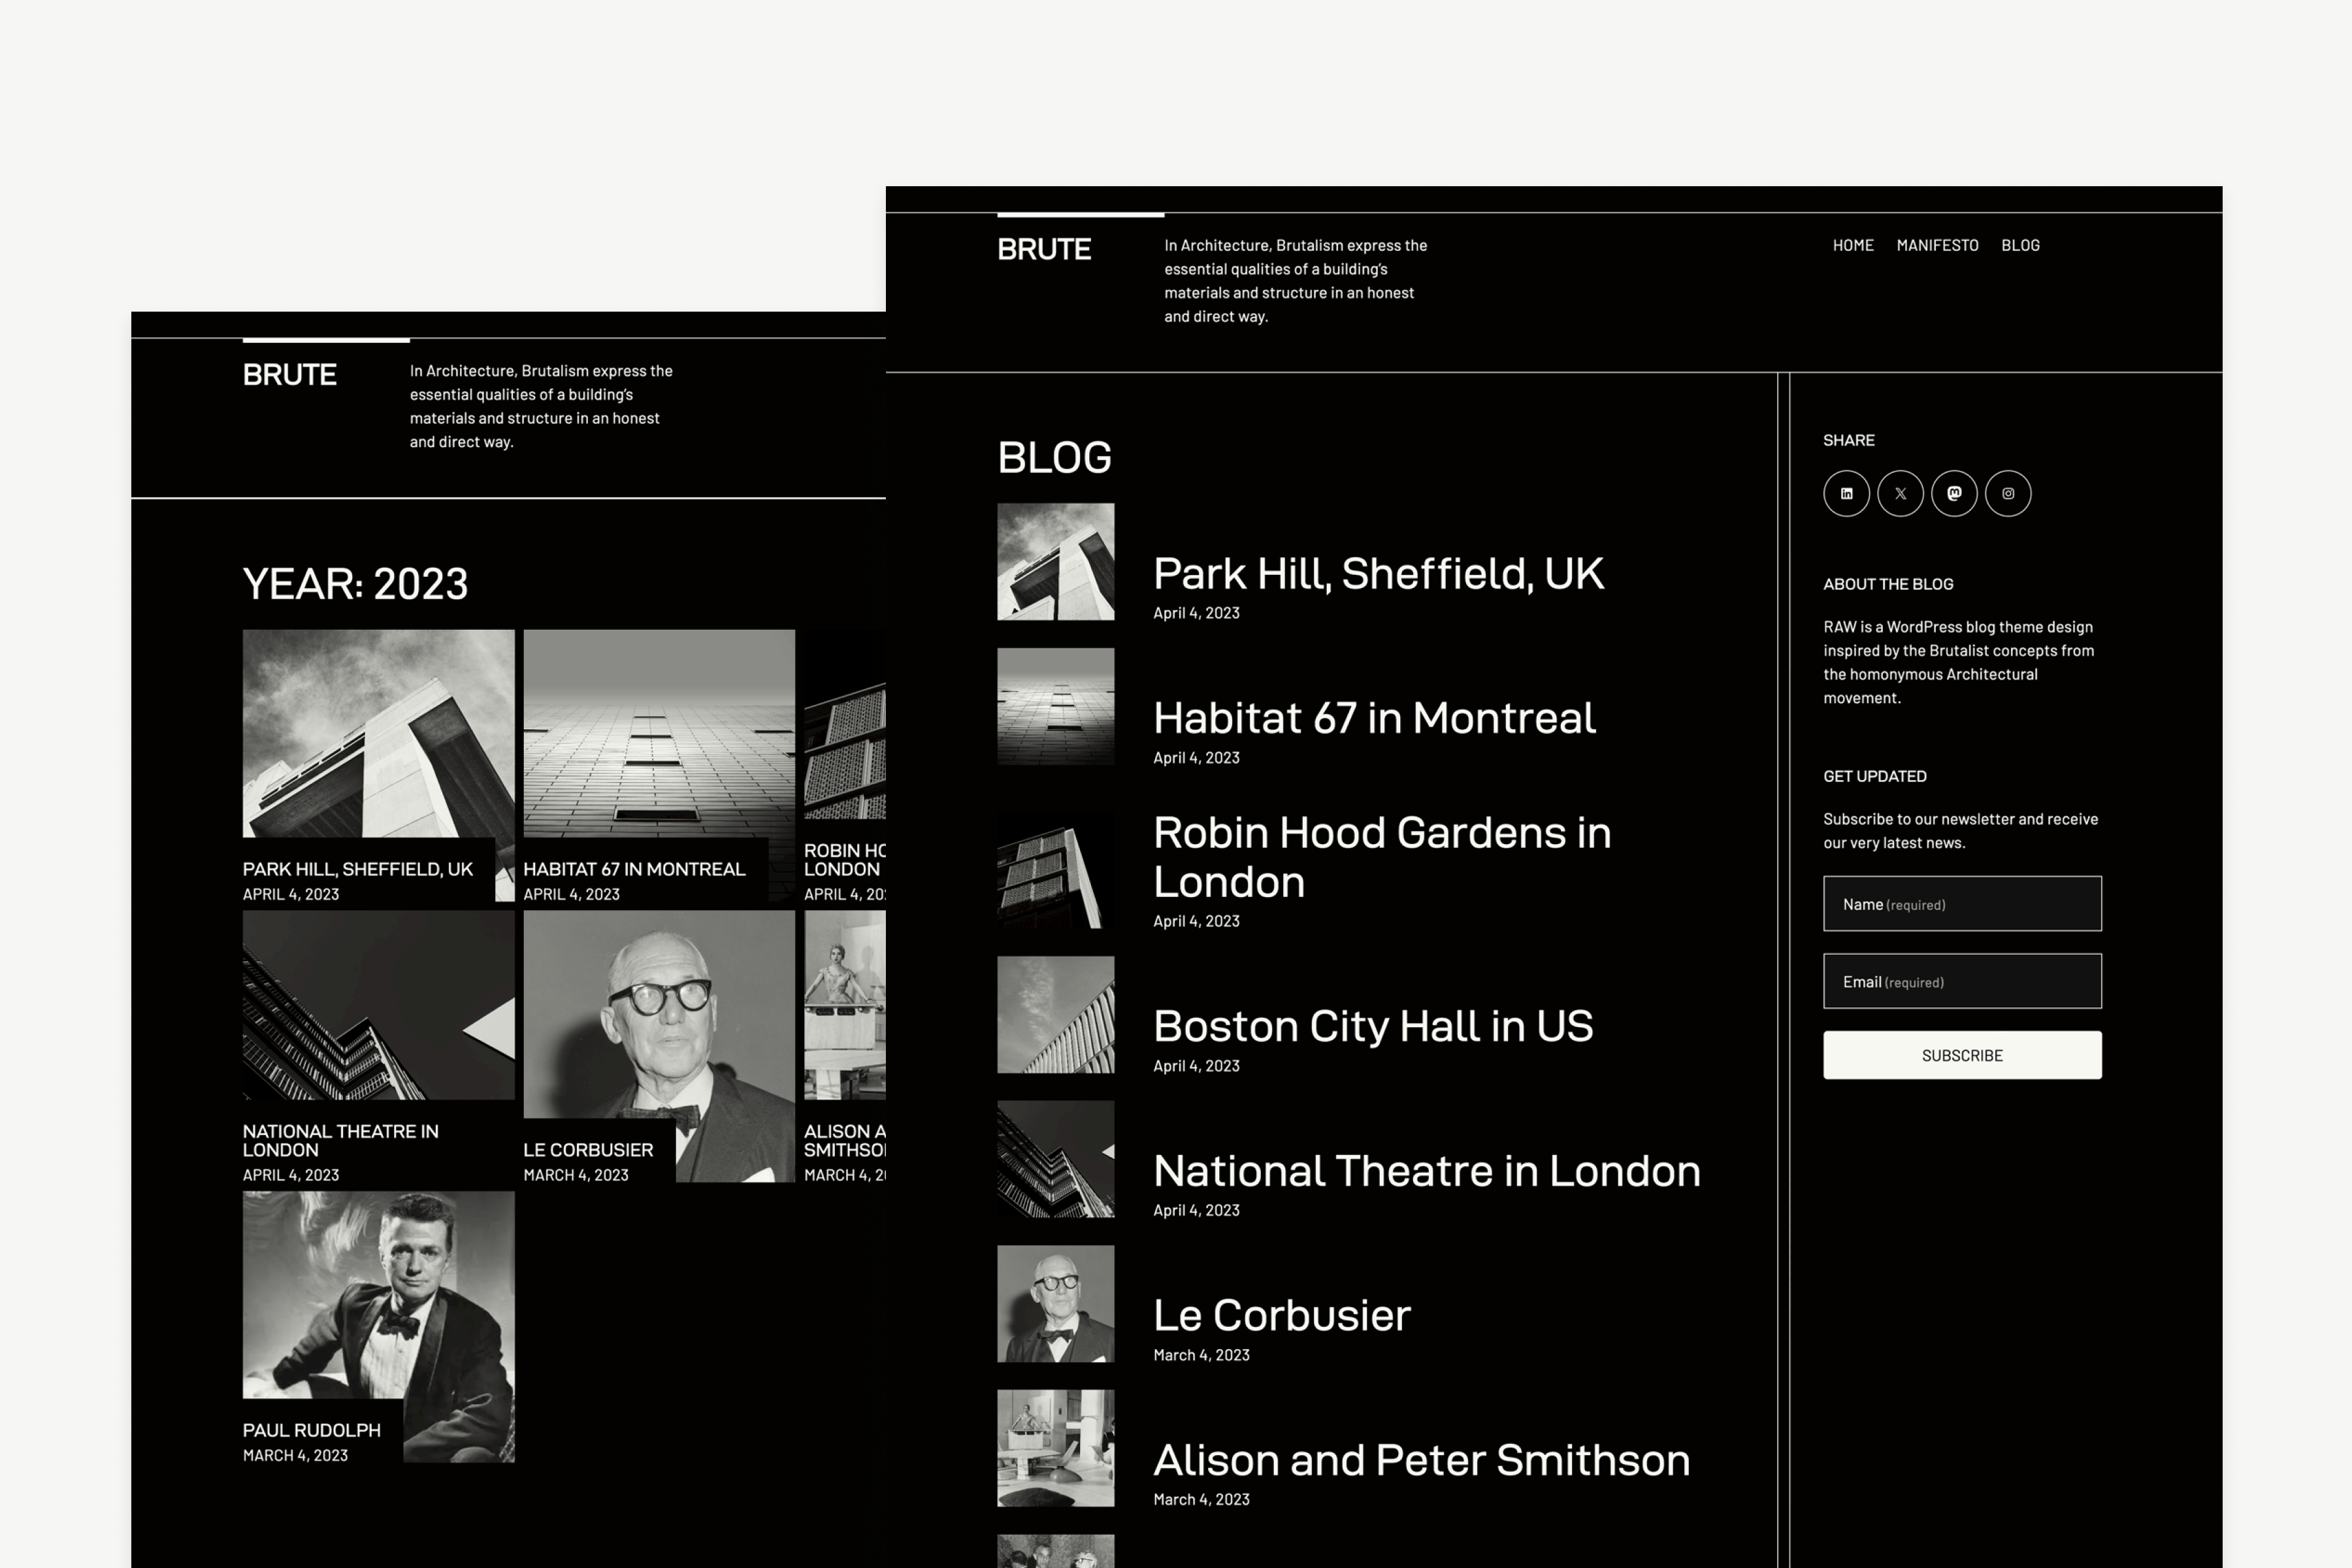Open the BLOG nav link
The height and width of the screenshot is (1568, 2352).
tap(2020, 245)
